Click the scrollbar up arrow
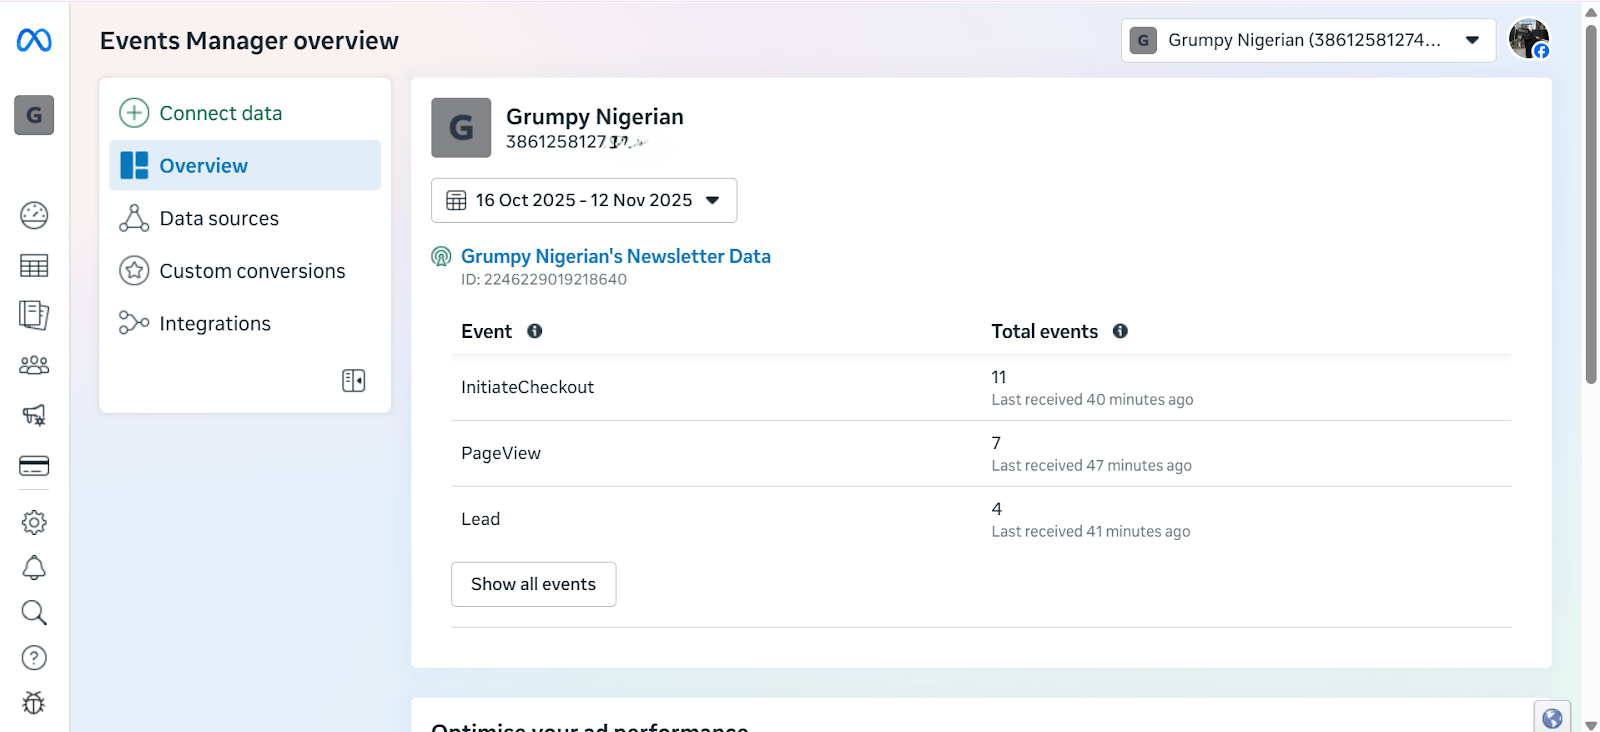 coord(1591,12)
